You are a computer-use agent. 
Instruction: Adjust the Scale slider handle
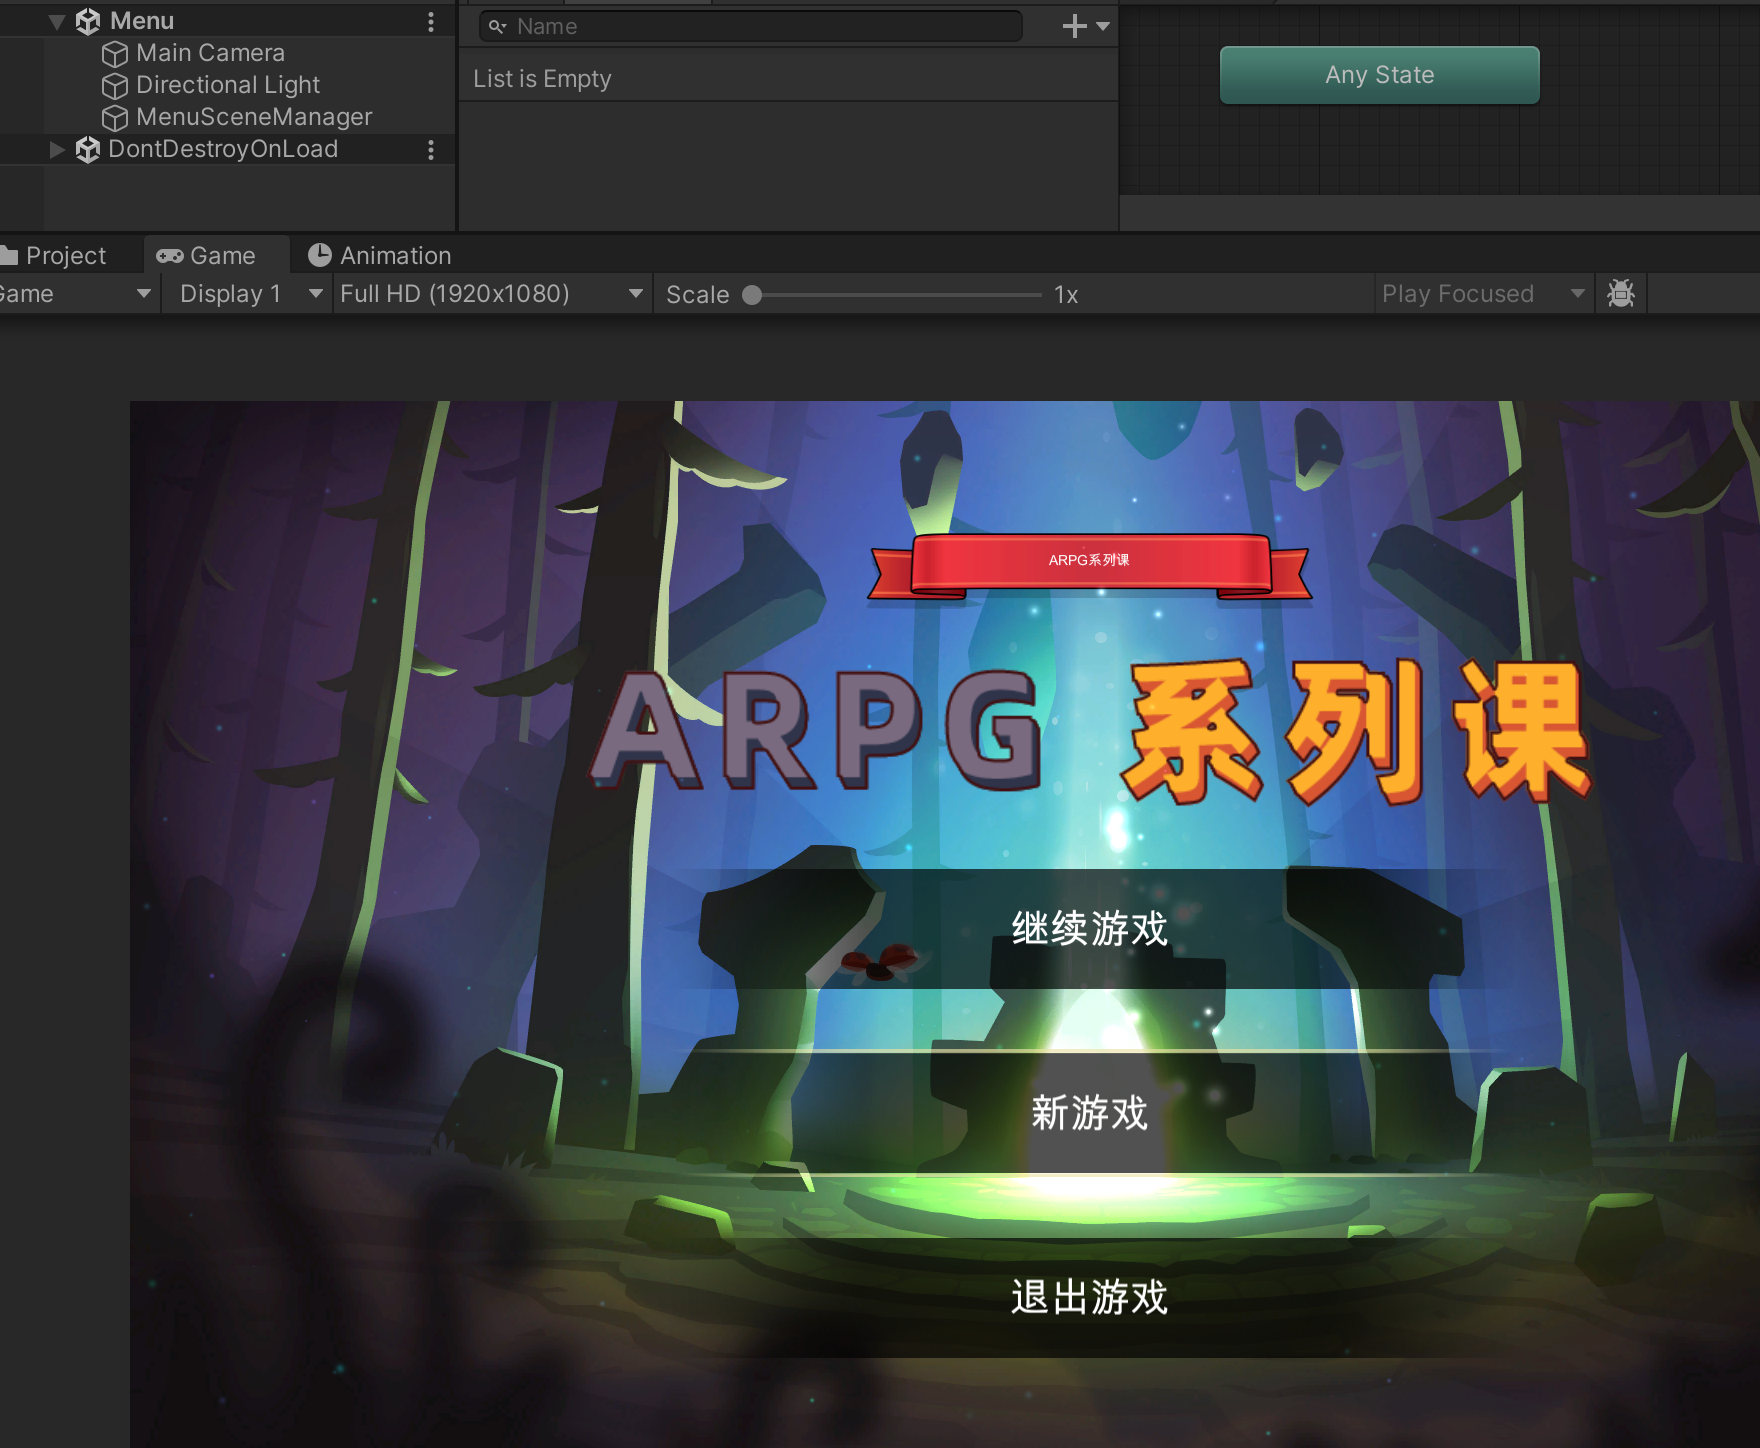tap(752, 295)
